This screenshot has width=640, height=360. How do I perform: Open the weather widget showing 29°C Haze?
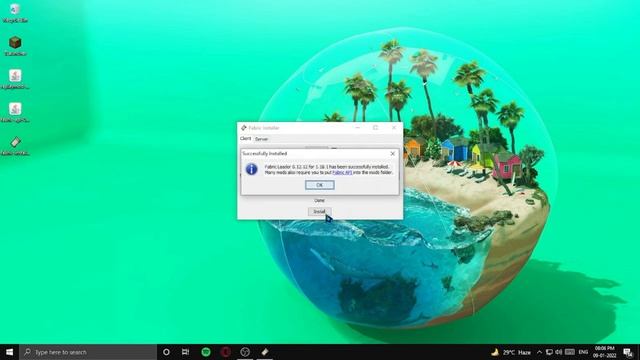point(511,352)
